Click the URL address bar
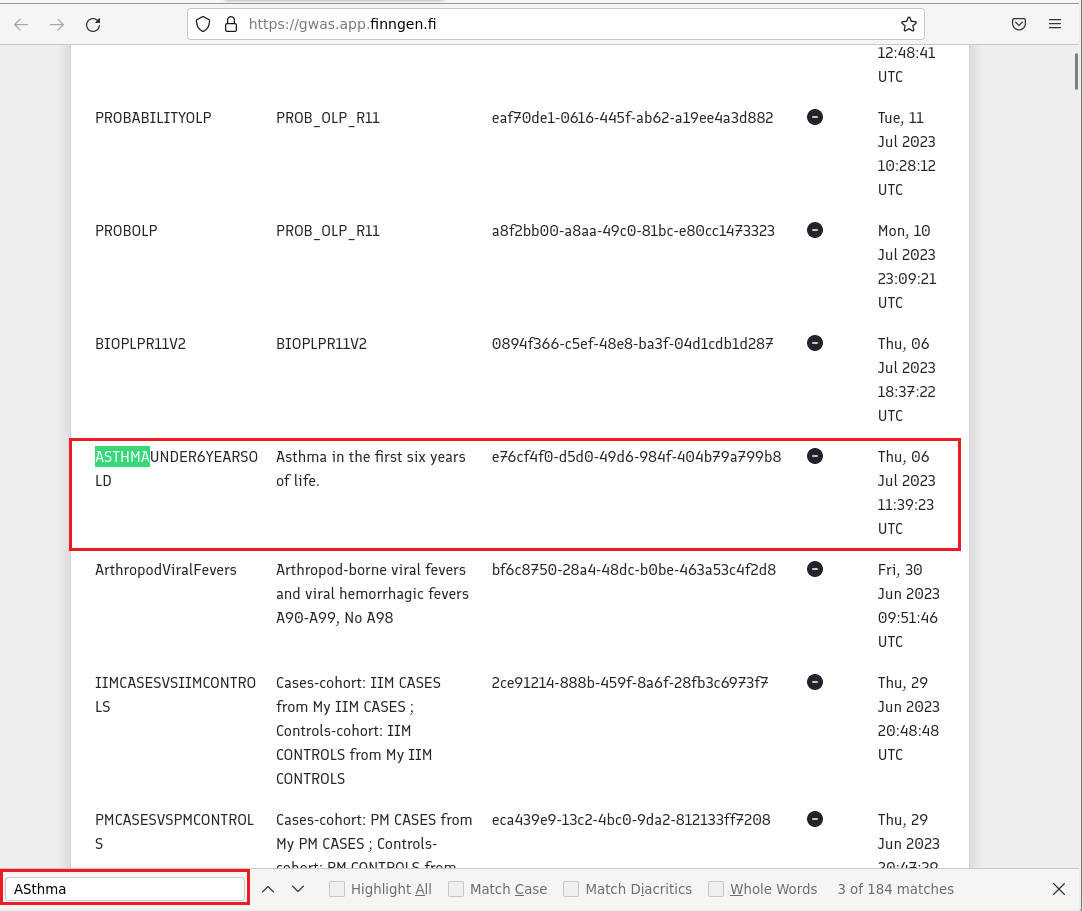Viewport: 1083px width, 911px height. click(x=560, y=24)
